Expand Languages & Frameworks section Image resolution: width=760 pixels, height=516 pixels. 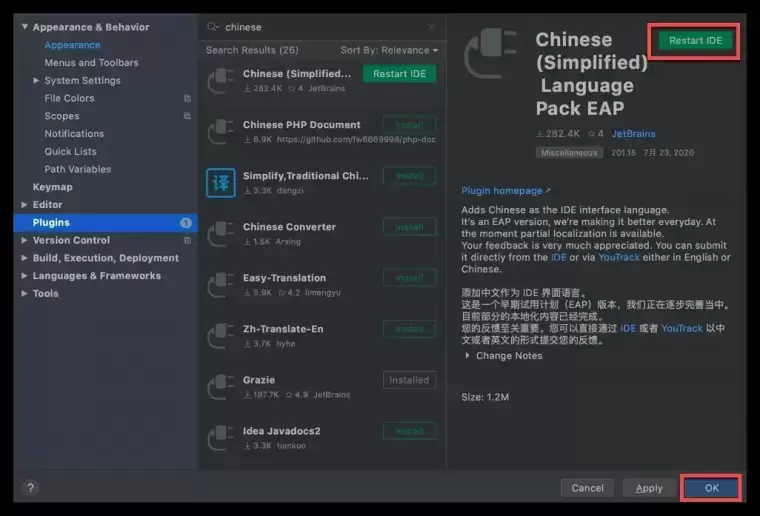coord(24,276)
